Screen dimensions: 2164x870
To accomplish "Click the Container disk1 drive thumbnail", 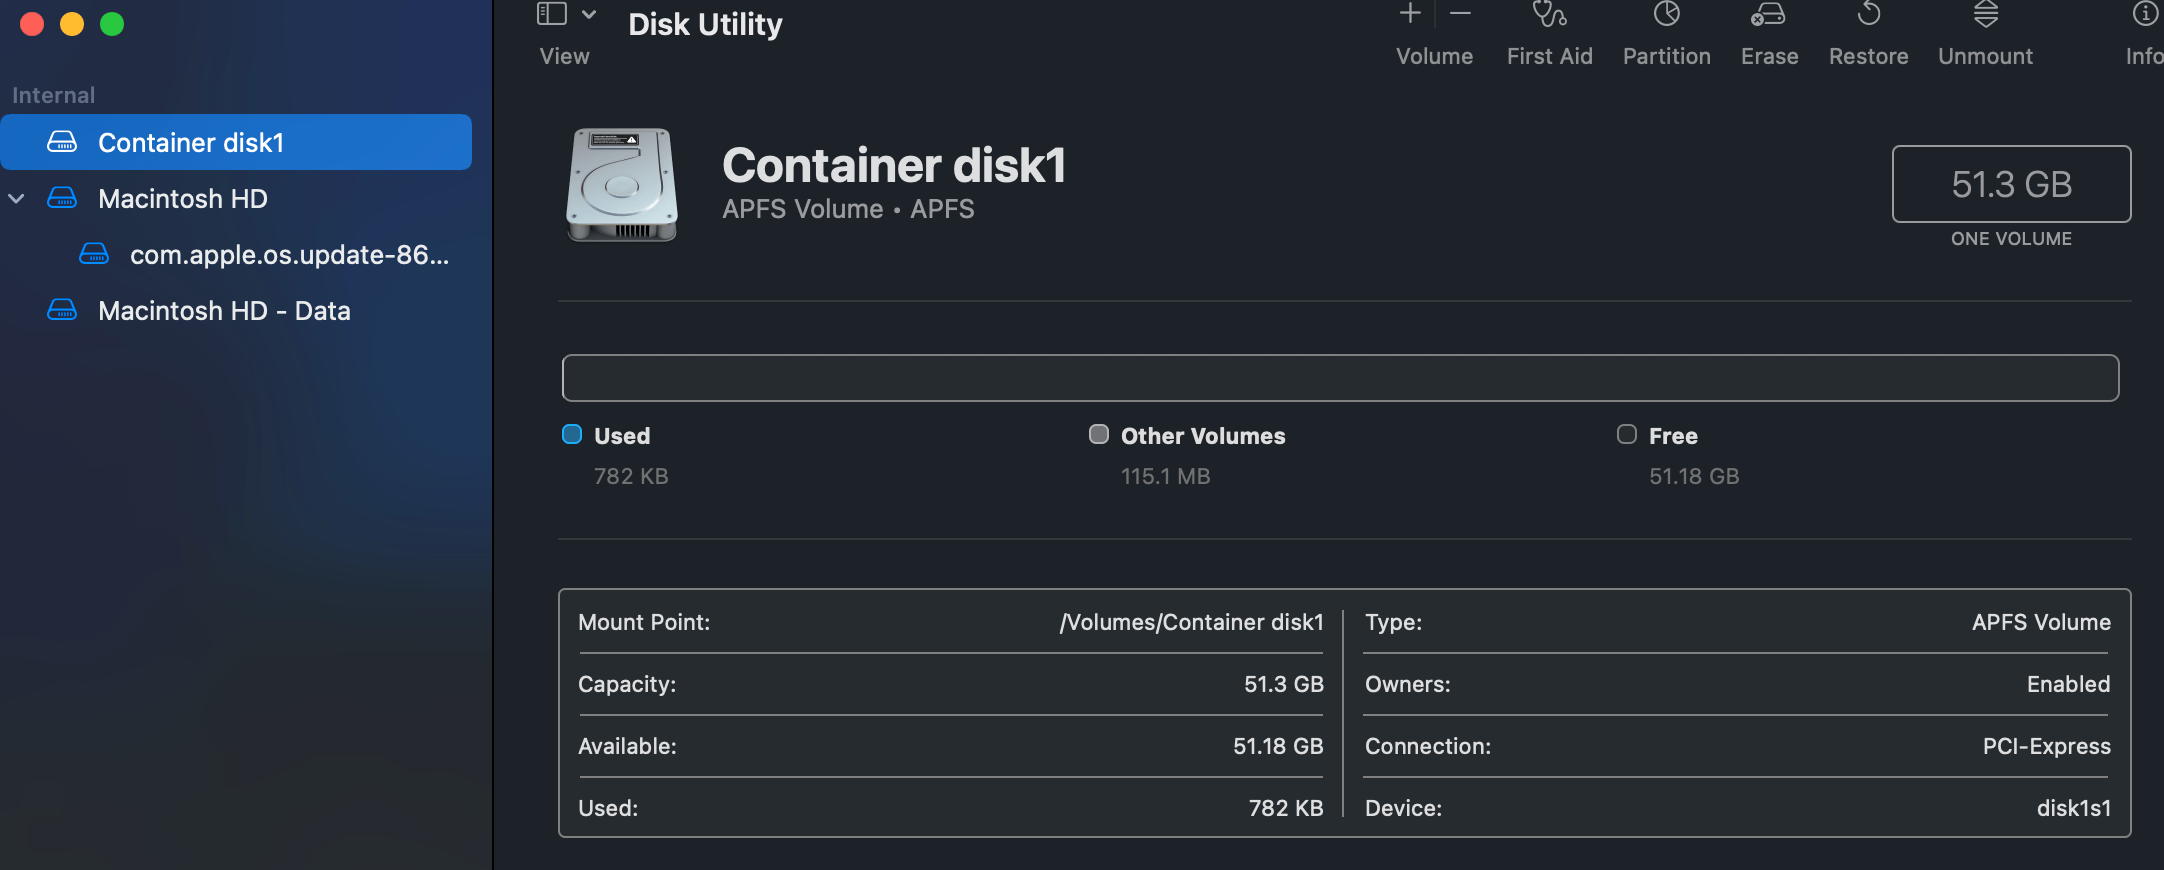I will point(621,185).
